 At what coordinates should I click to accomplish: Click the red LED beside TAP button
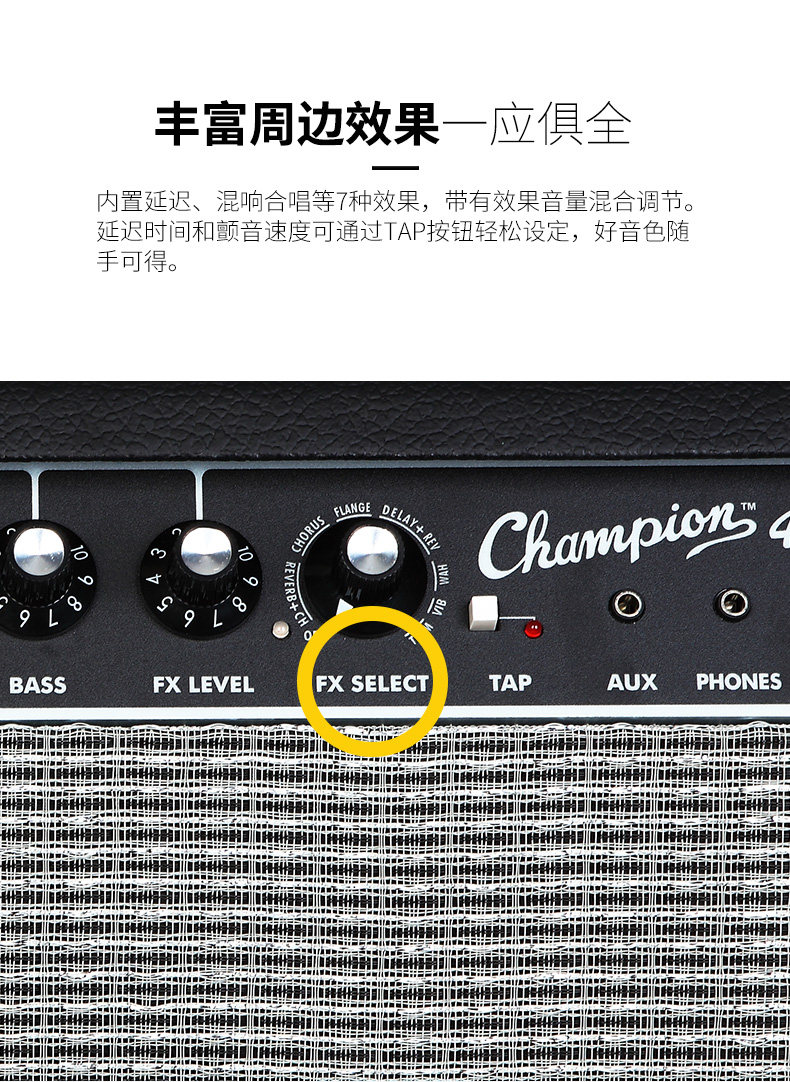532,629
